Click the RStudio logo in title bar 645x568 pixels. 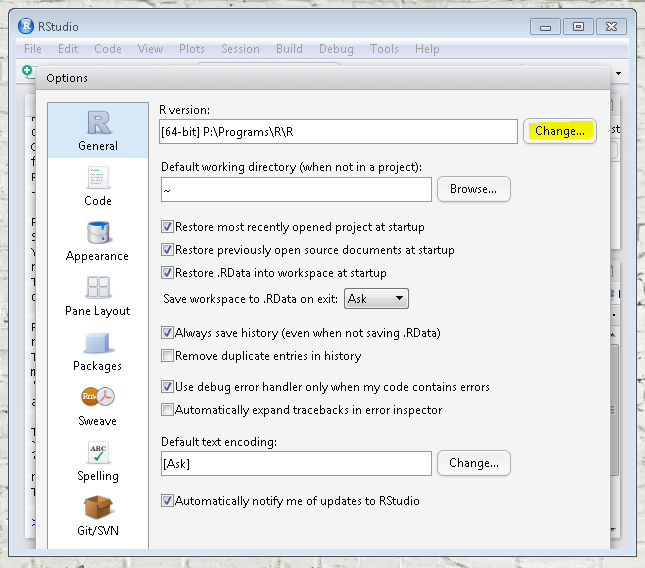pos(26,26)
